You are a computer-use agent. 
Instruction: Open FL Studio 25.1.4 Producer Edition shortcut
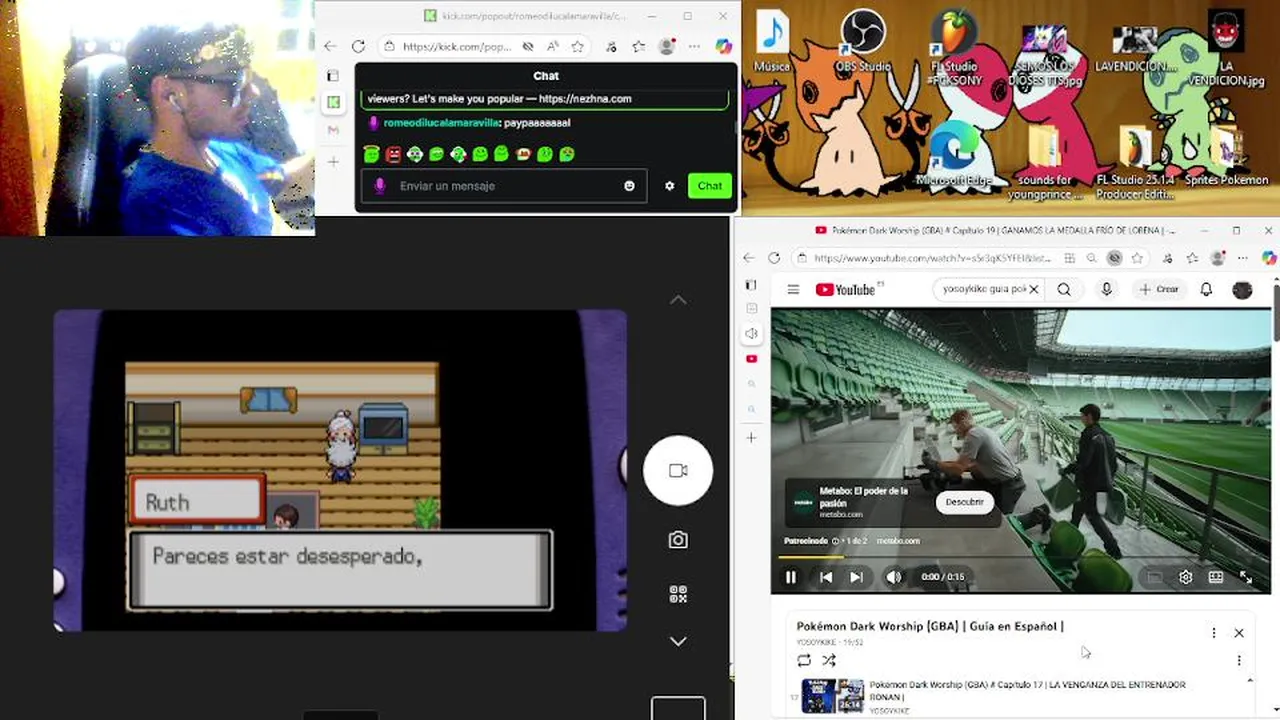click(1135, 162)
